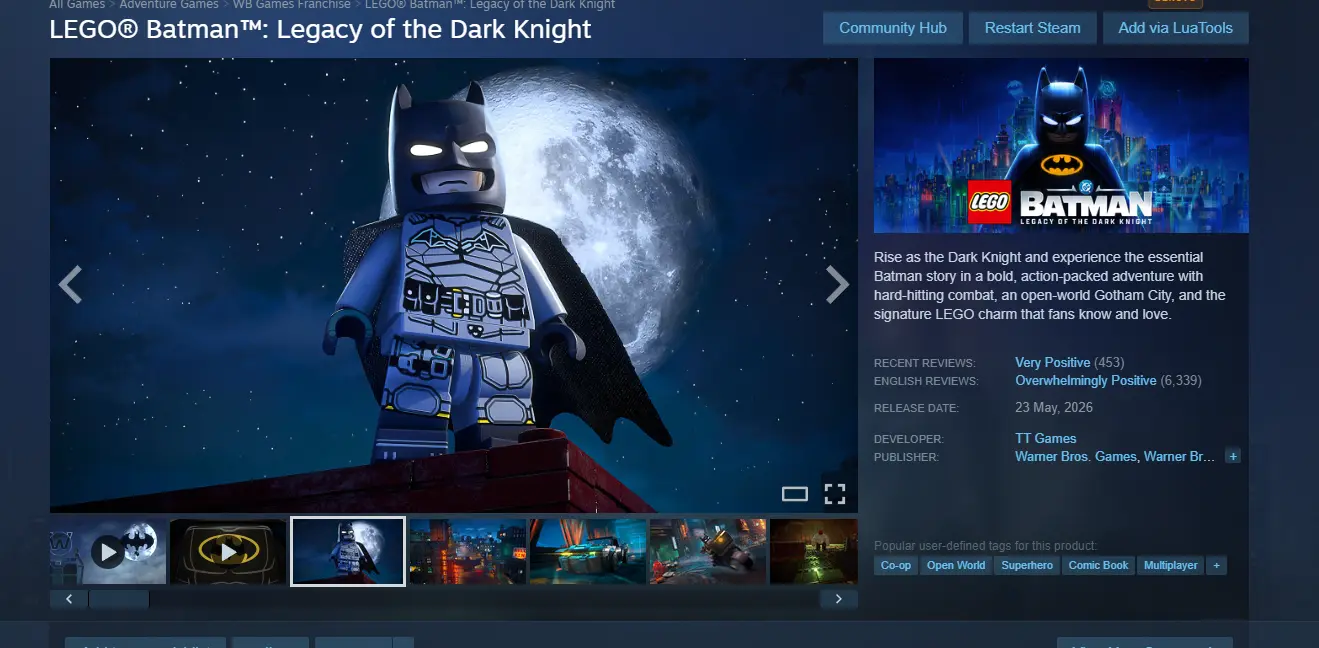Click the Restart Steam button
The height and width of the screenshot is (648, 1319).
point(1032,28)
